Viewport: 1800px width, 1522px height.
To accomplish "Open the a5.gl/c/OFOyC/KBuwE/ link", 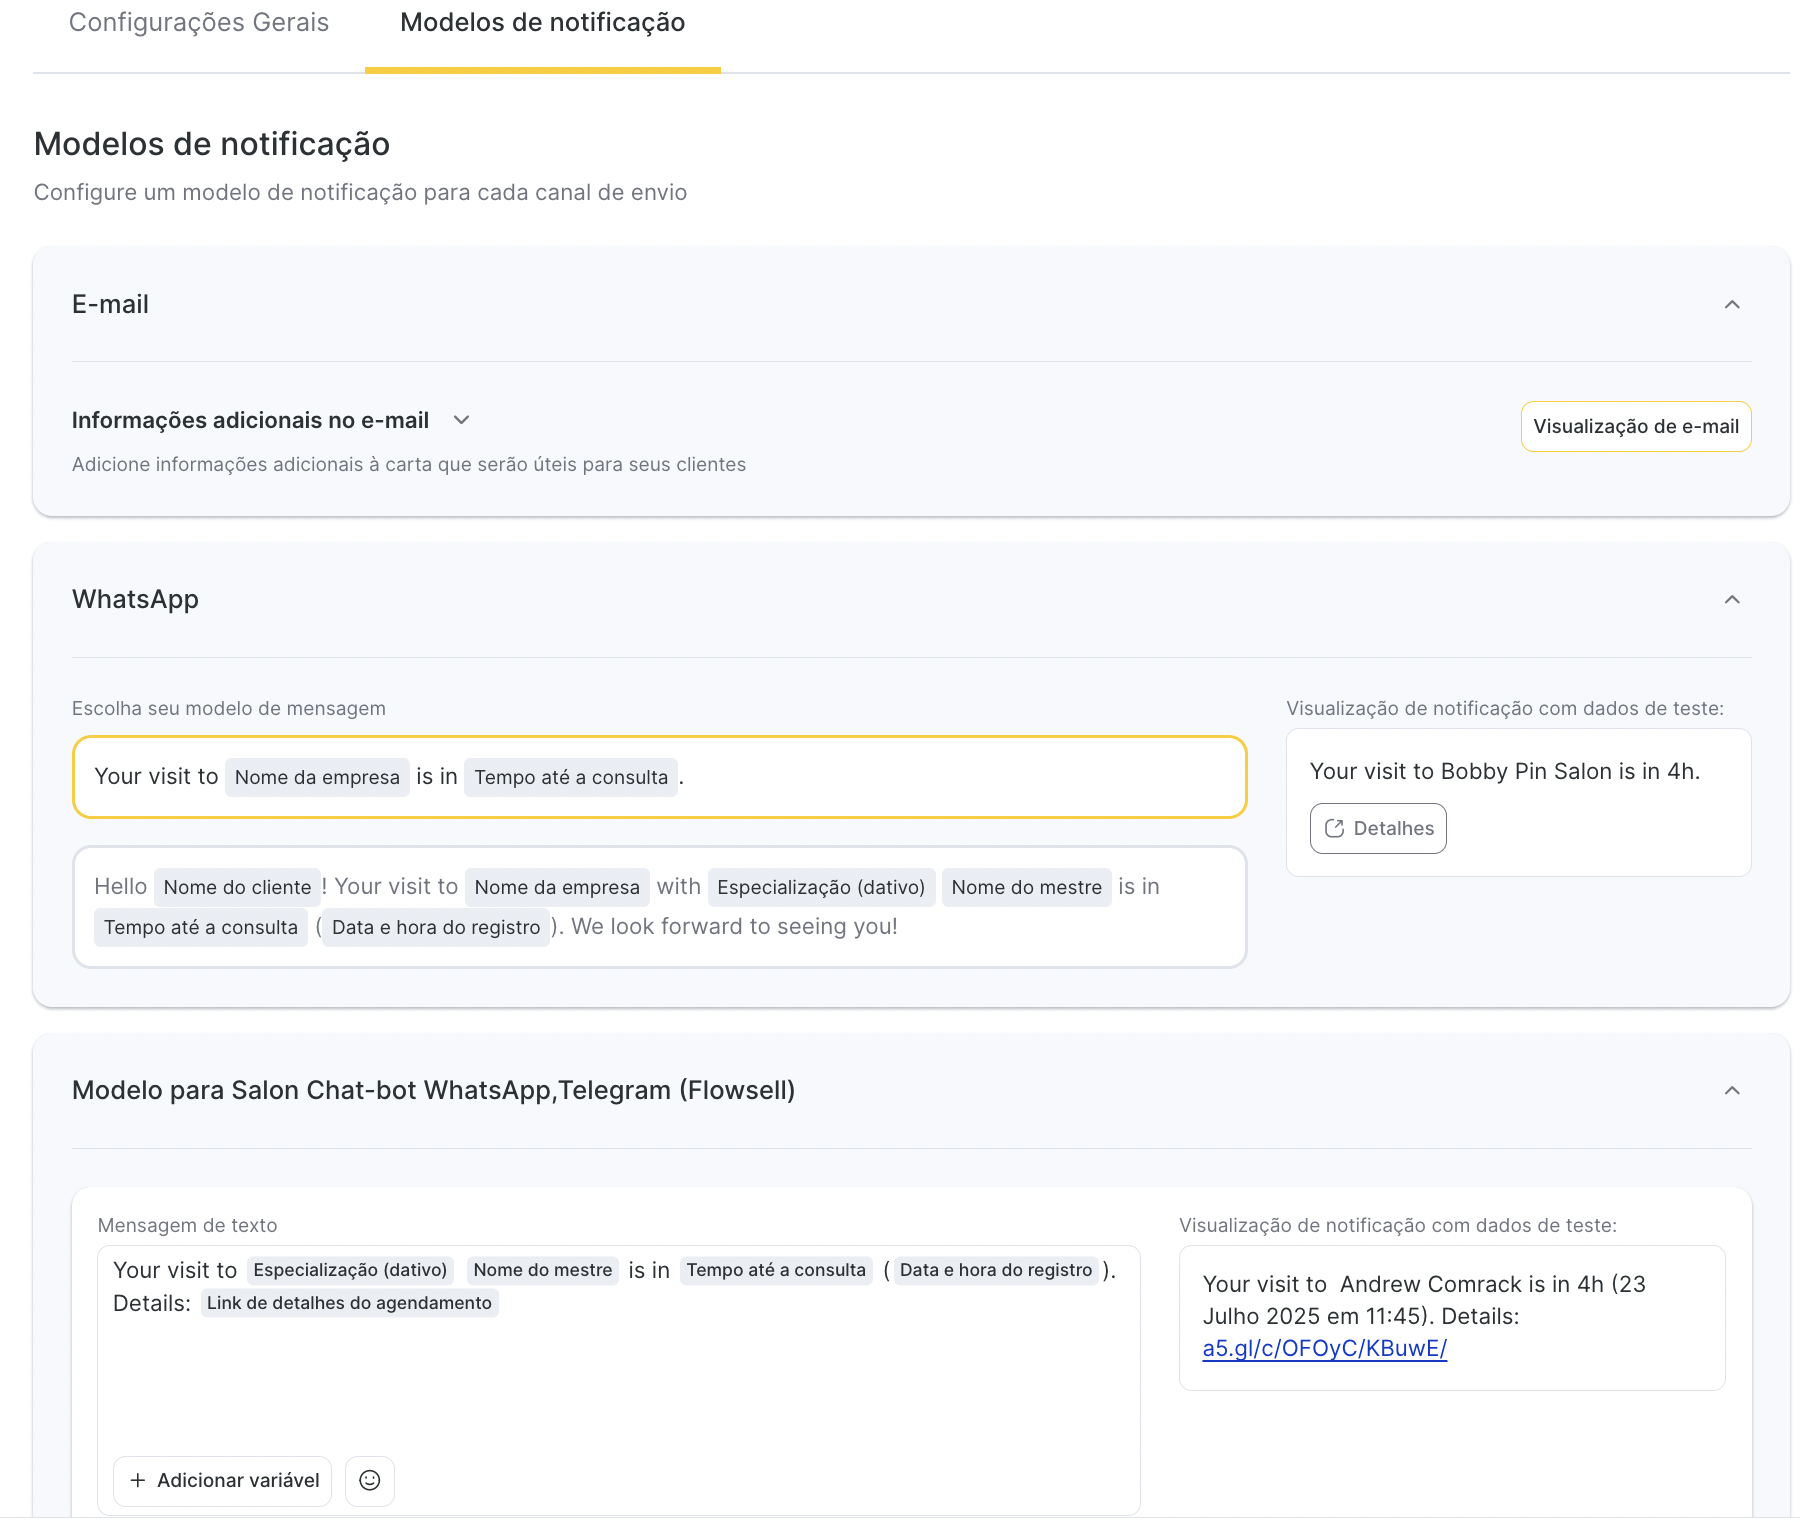I will point(1324,1348).
